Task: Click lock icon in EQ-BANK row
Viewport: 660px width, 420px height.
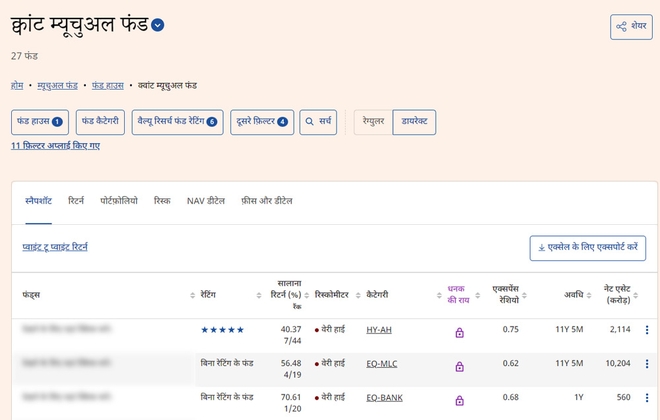Action: pyautogui.click(x=460, y=398)
